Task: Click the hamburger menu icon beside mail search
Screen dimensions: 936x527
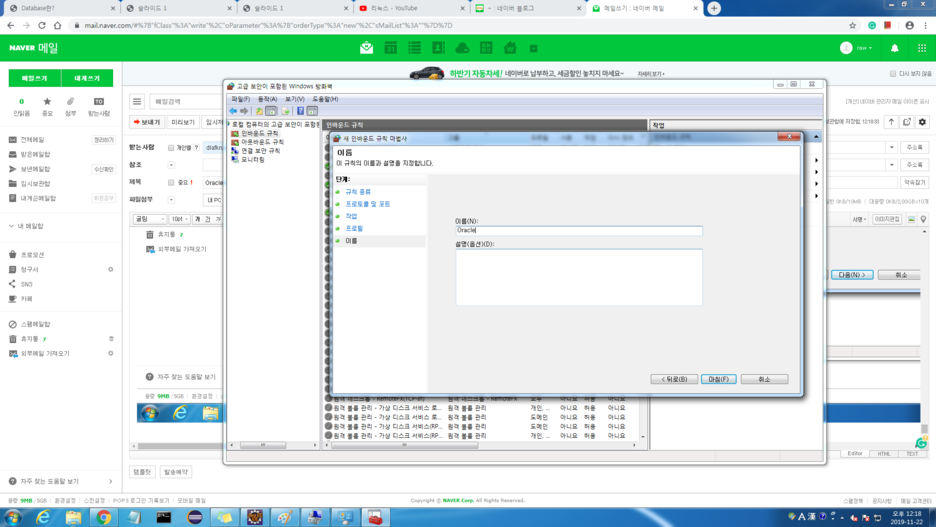Action: tap(137, 101)
